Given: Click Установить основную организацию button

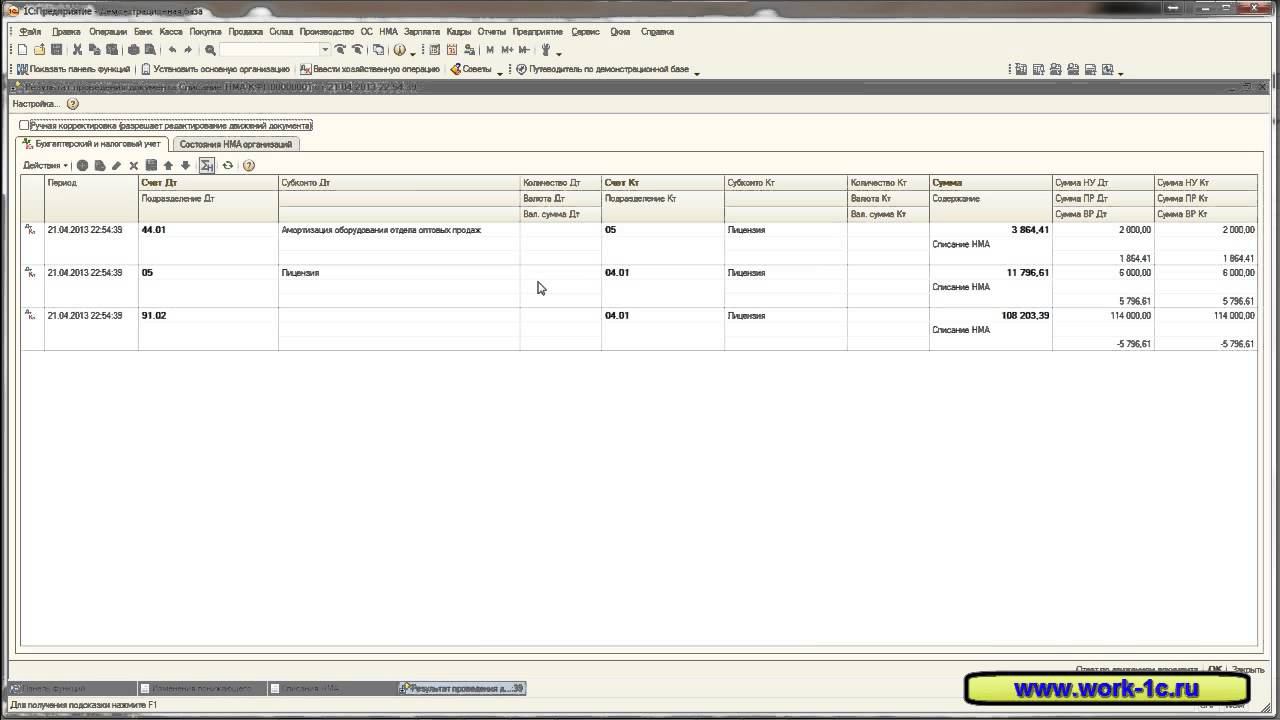Looking at the screenshot, I should tap(215, 69).
